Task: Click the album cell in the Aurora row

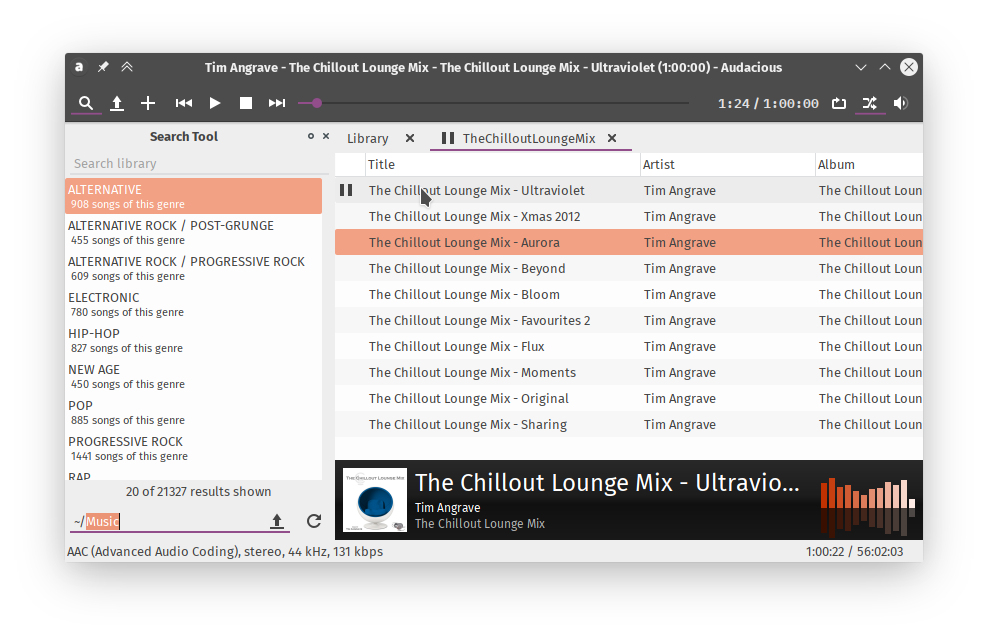Action: click(x=870, y=243)
